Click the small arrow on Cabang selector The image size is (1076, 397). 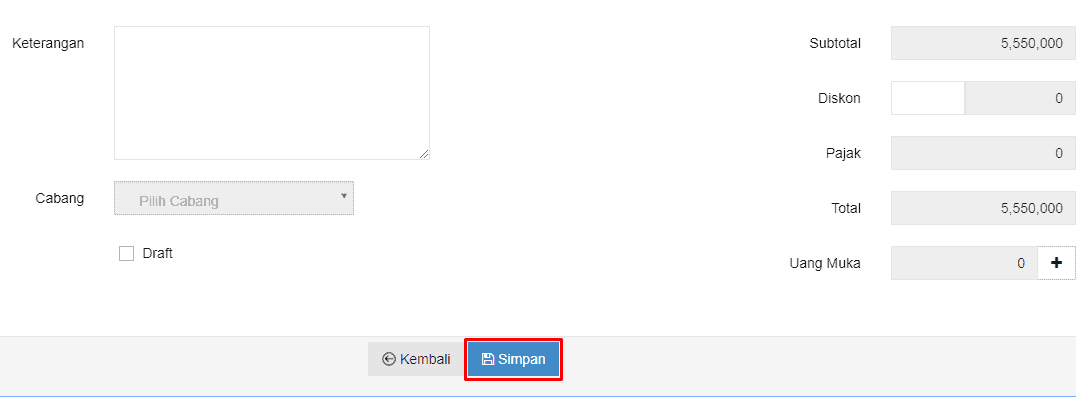pos(343,196)
